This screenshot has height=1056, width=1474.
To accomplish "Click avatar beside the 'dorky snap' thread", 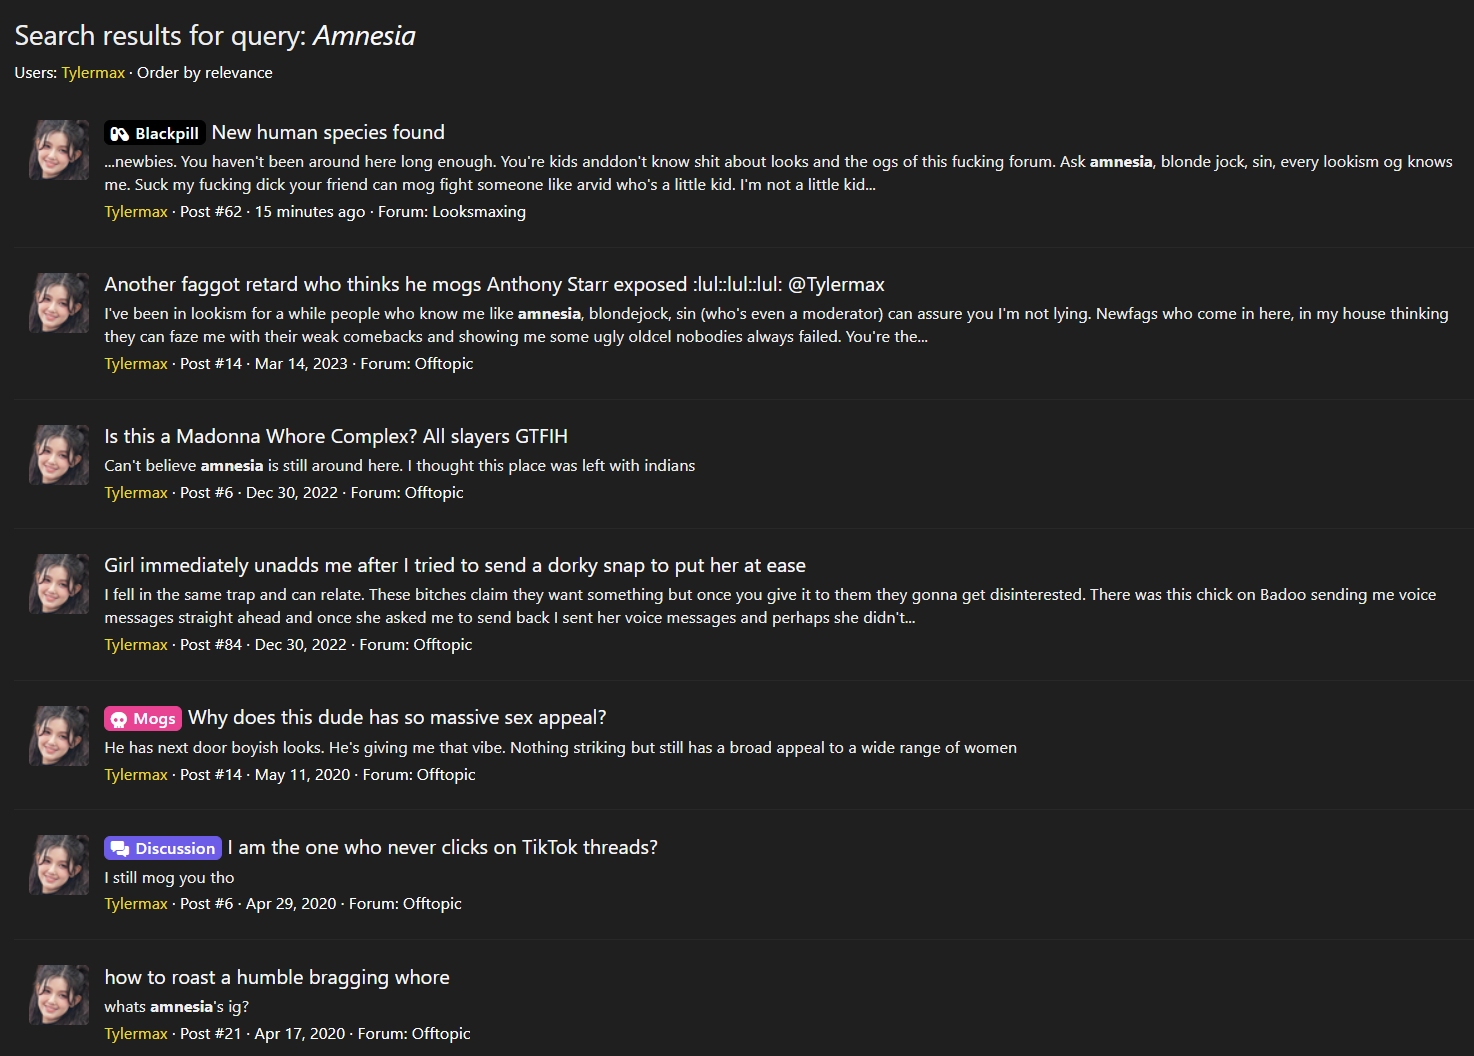I will coord(59,584).
